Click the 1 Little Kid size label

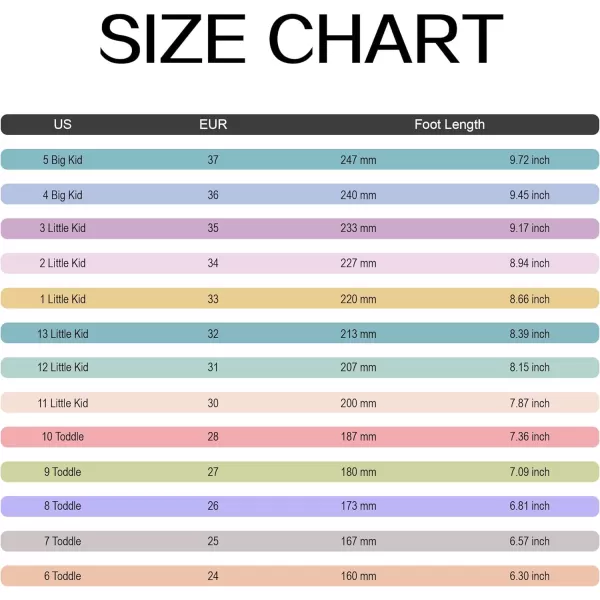[63, 299]
